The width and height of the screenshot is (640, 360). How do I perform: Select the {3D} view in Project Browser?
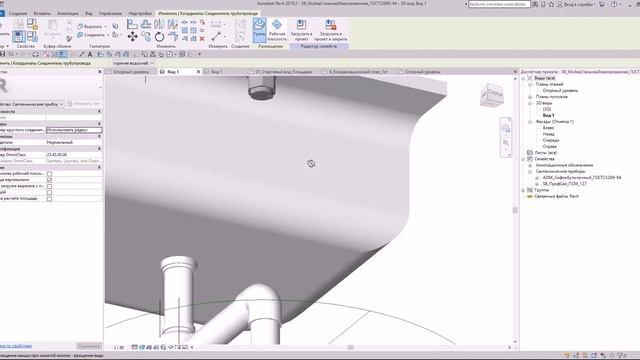[x=547, y=109]
